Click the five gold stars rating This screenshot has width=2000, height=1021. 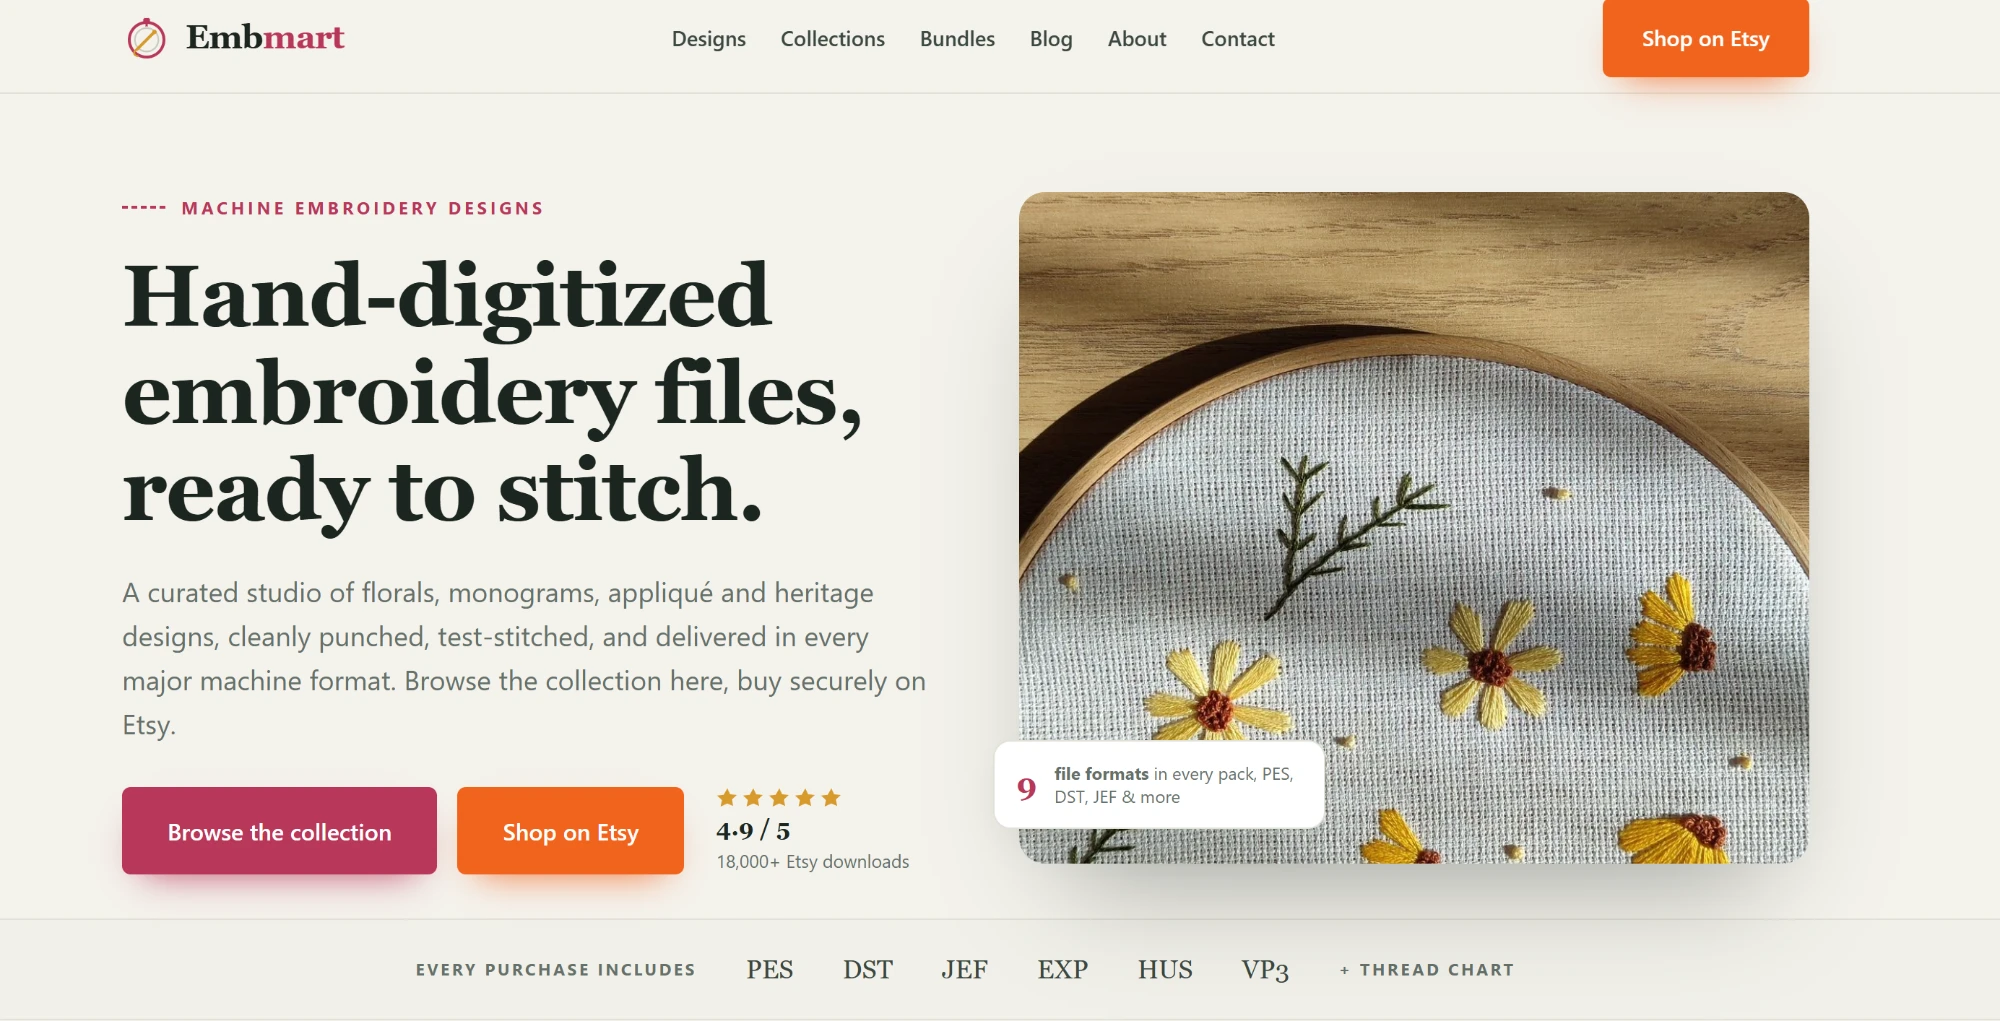point(779,798)
